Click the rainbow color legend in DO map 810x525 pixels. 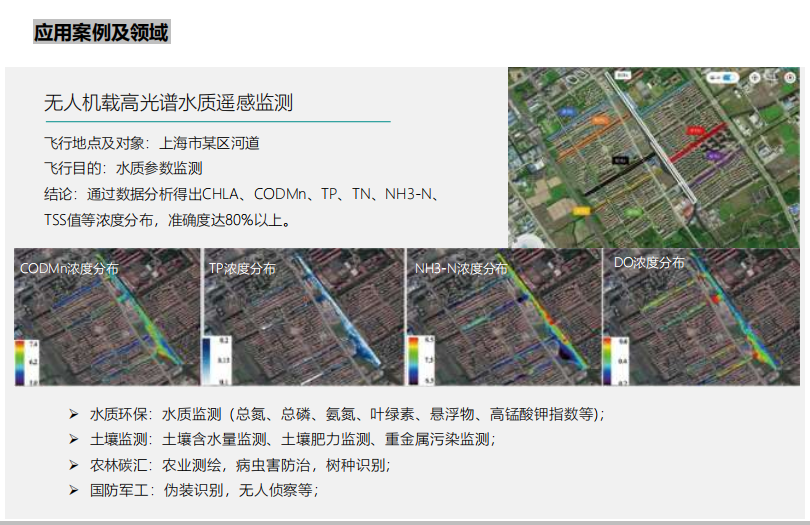(608, 362)
